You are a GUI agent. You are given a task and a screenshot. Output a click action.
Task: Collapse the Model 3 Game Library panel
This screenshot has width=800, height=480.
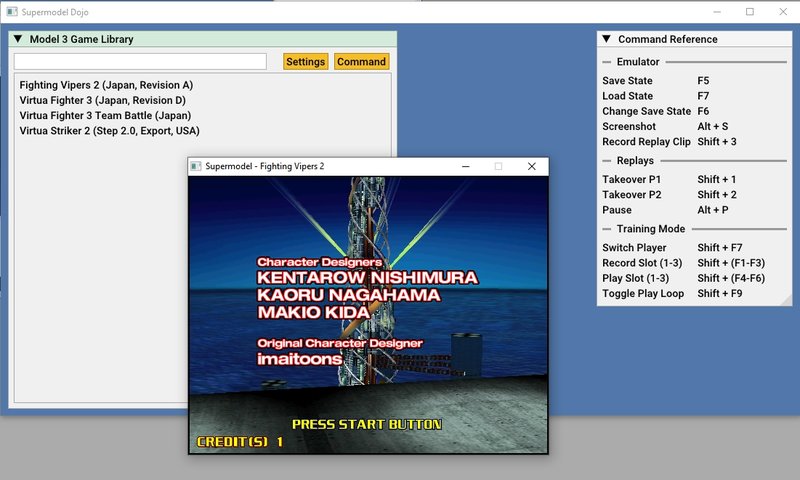click(18, 39)
